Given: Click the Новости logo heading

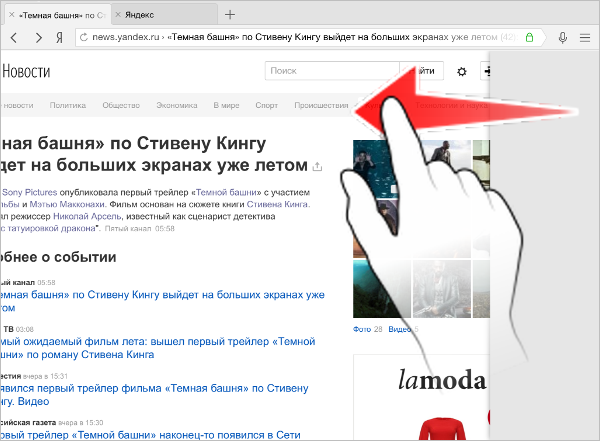Looking at the screenshot, I should (x=26, y=71).
